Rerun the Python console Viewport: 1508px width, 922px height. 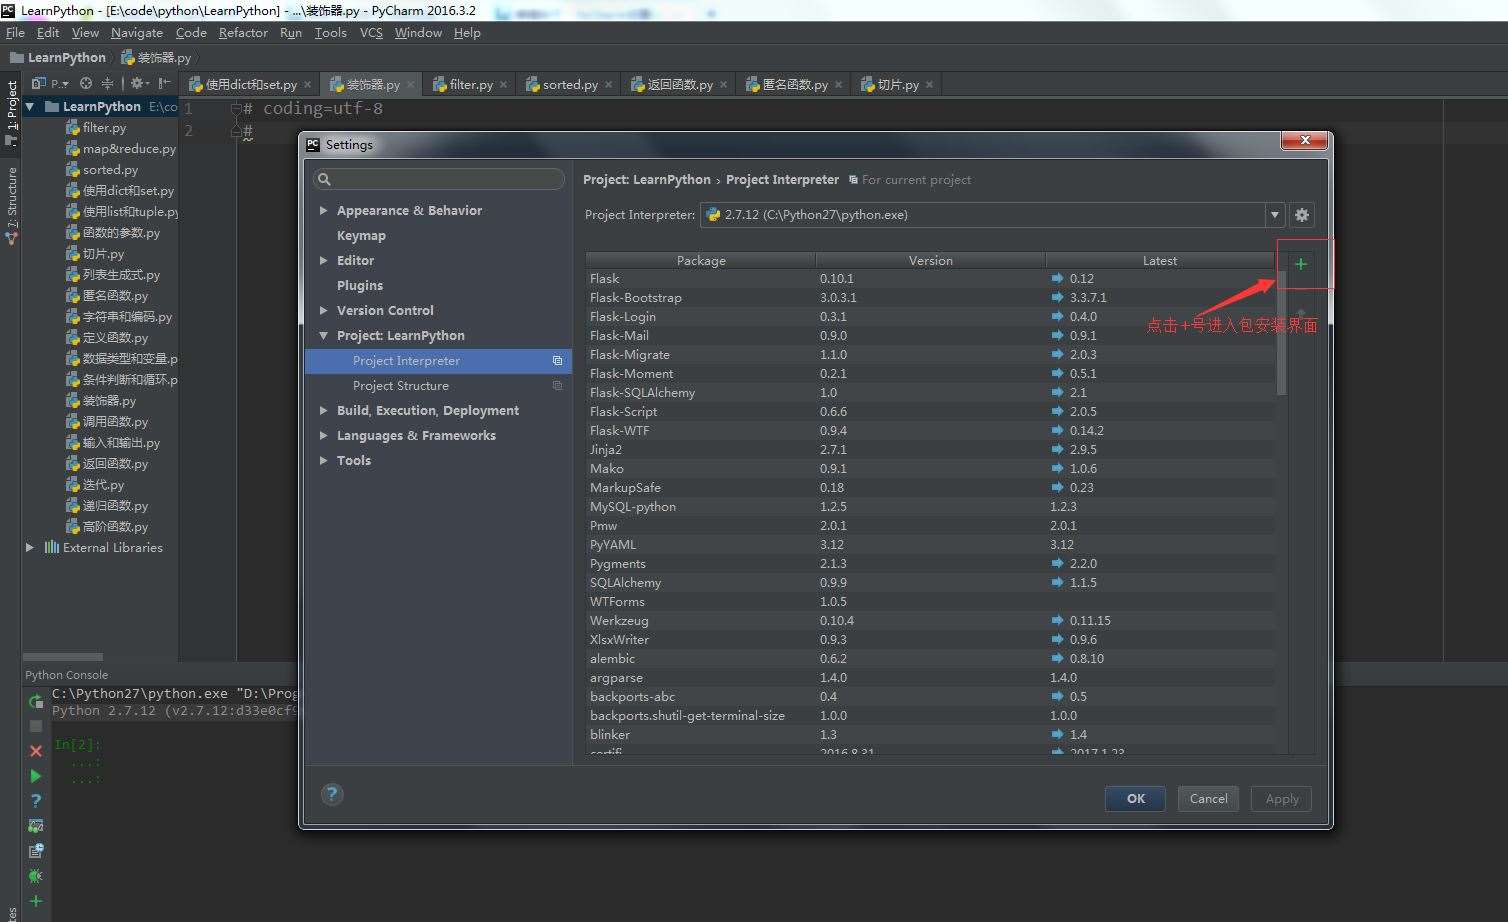tap(36, 701)
